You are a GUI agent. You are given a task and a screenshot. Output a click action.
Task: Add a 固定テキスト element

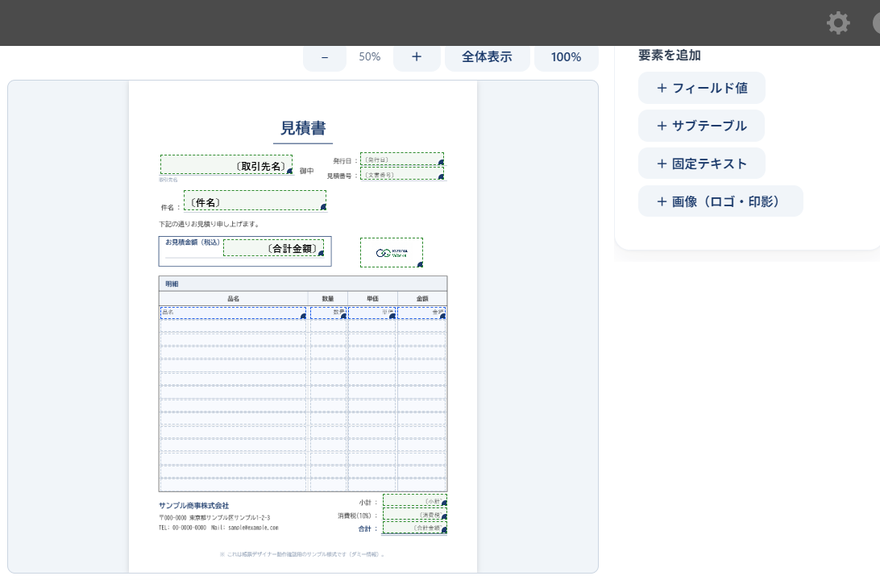tap(702, 163)
